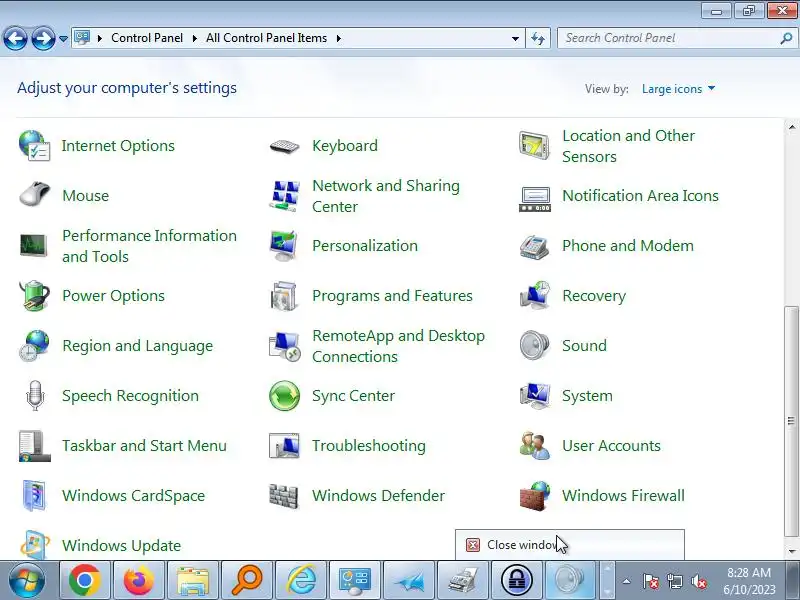
Task: Select Close window in the popup menu
Action: tap(569, 544)
